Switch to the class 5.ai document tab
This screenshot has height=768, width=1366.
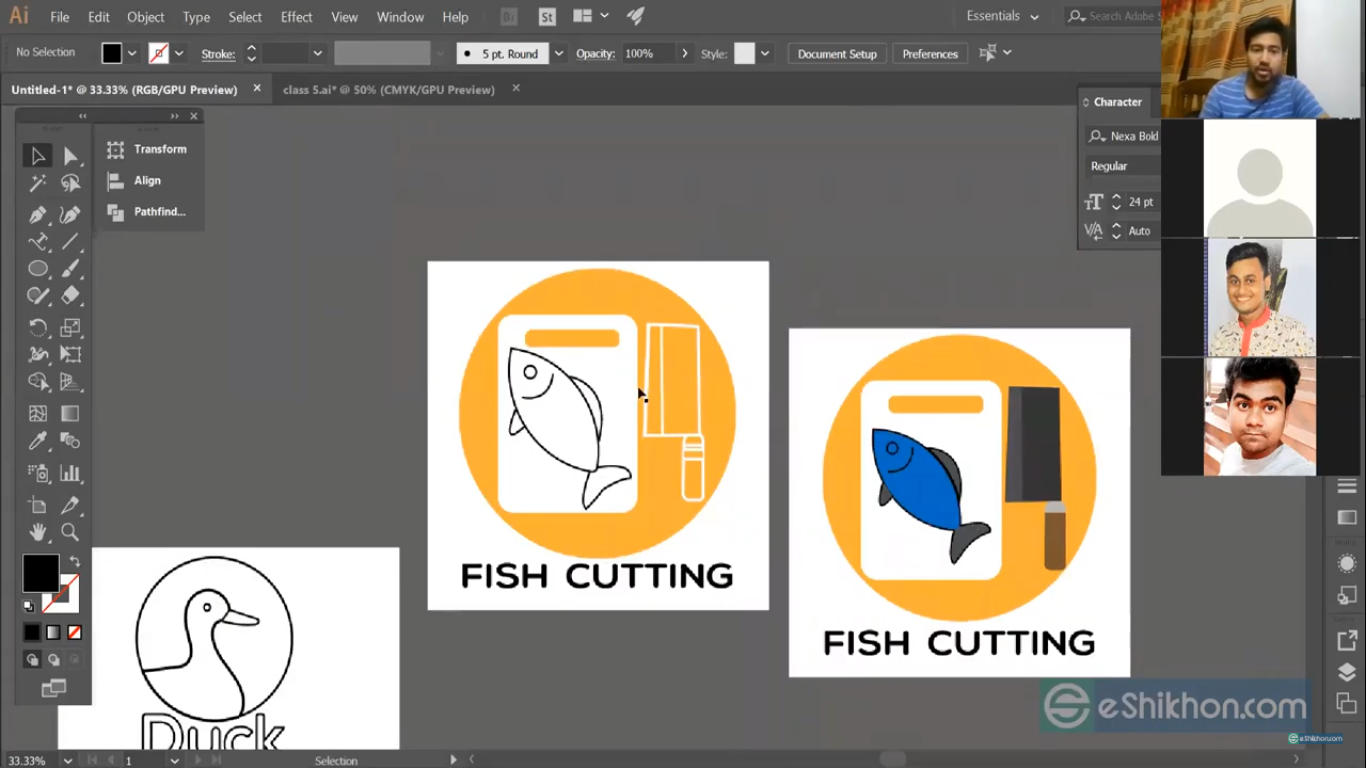pyautogui.click(x=388, y=89)
